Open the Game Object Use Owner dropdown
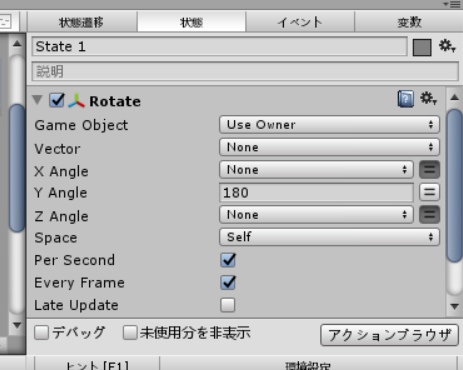 click(329, 125)
